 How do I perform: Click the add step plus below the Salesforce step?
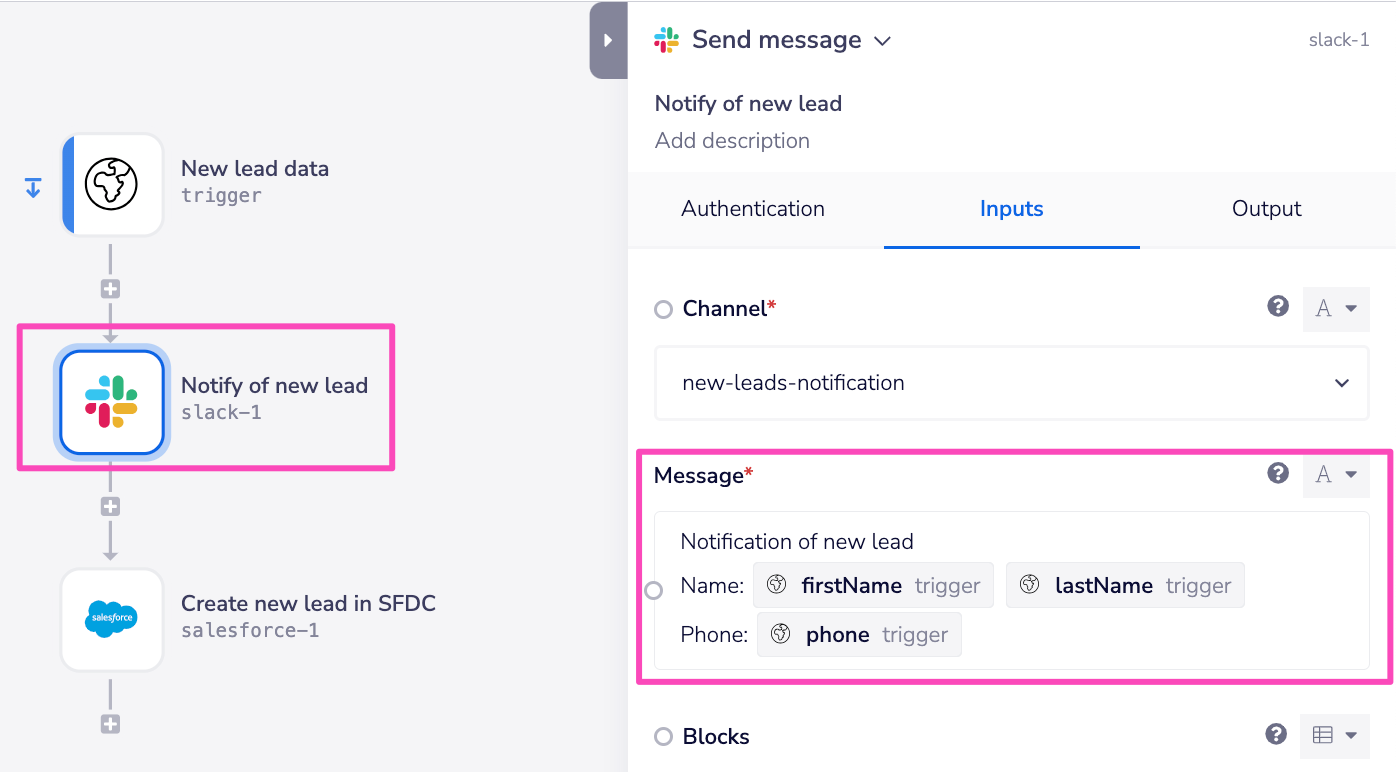(x=110, y=723)
